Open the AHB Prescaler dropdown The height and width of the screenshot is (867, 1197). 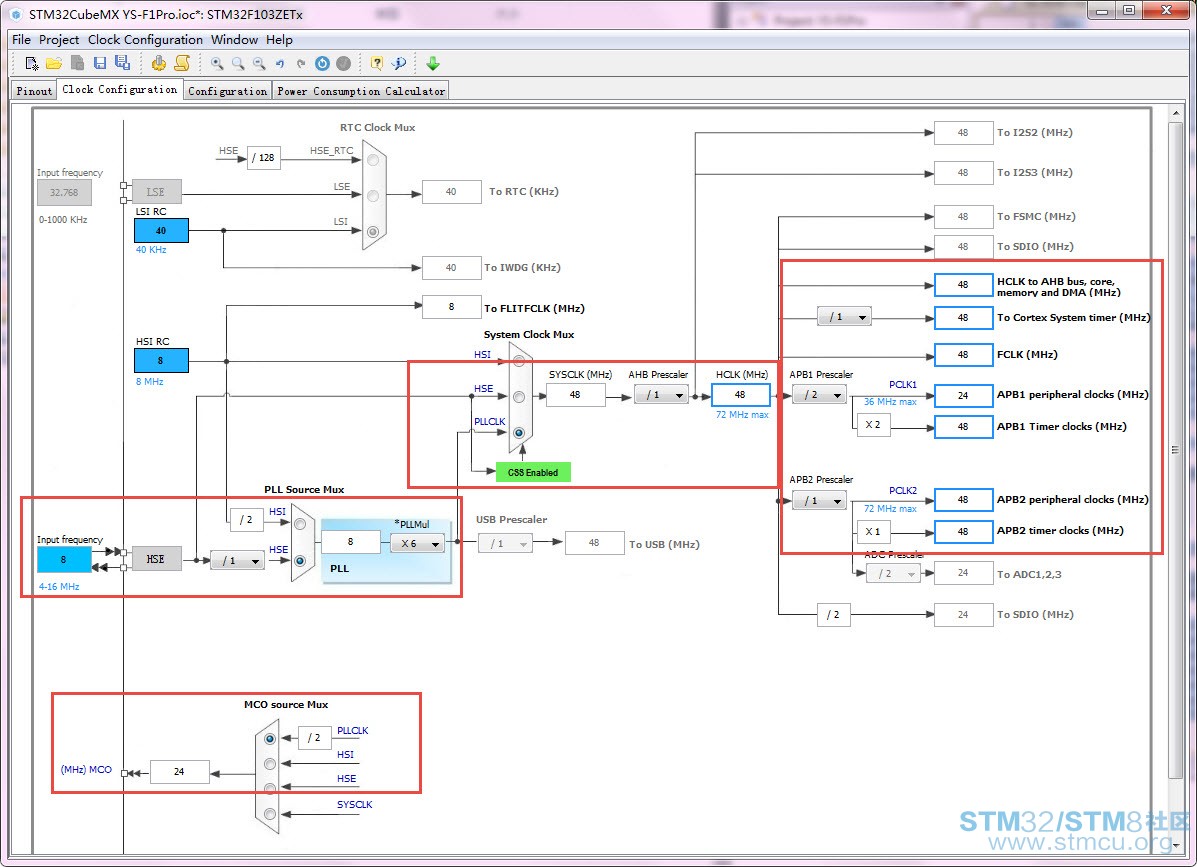click(661, 395)
